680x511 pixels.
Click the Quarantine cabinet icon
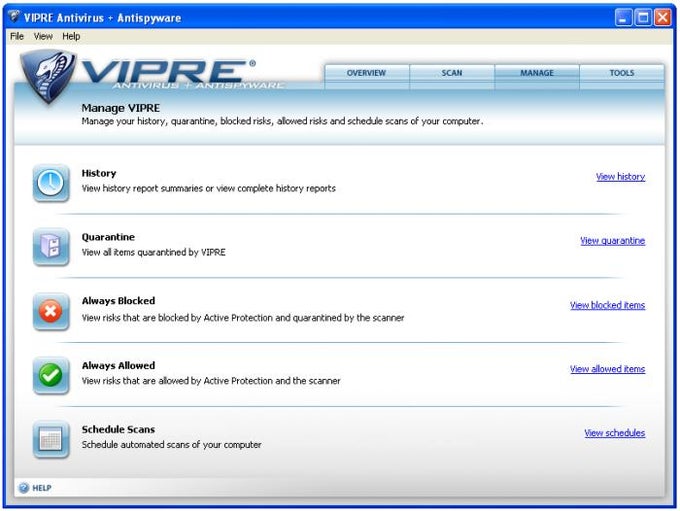point(51,247)
